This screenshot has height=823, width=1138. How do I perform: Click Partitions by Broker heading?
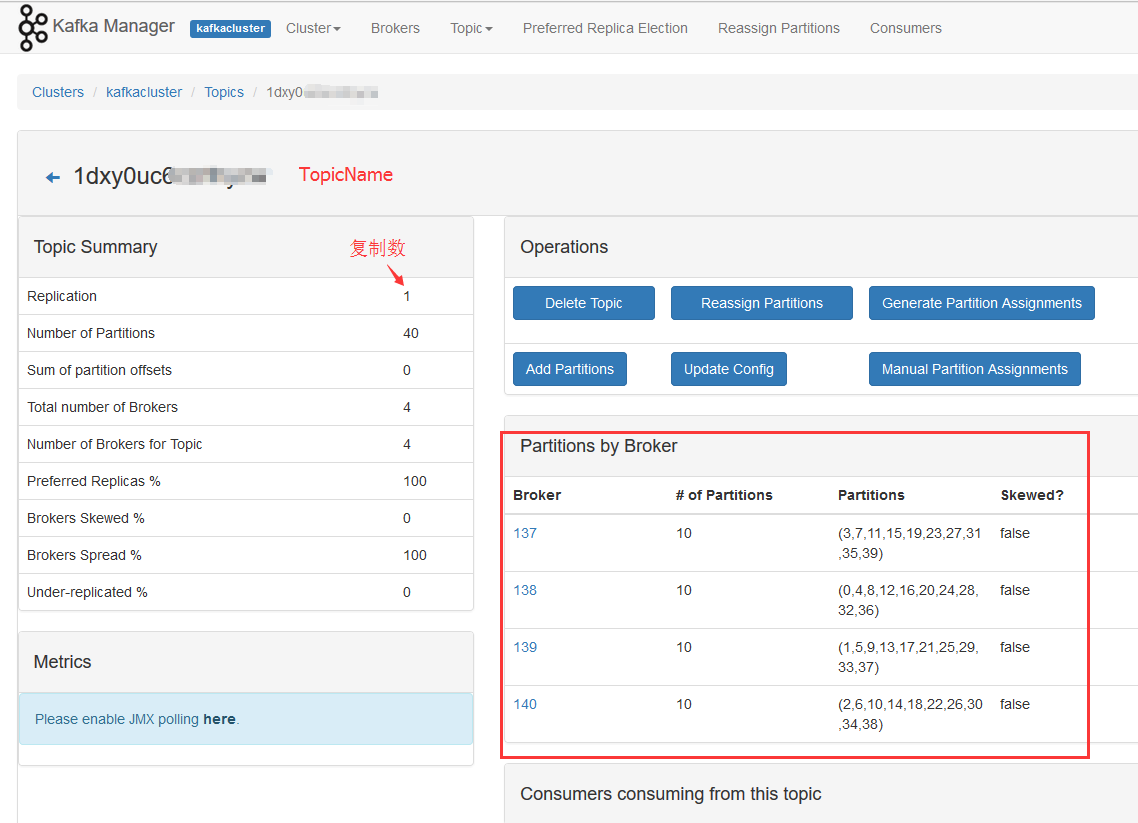coord(598,446)
